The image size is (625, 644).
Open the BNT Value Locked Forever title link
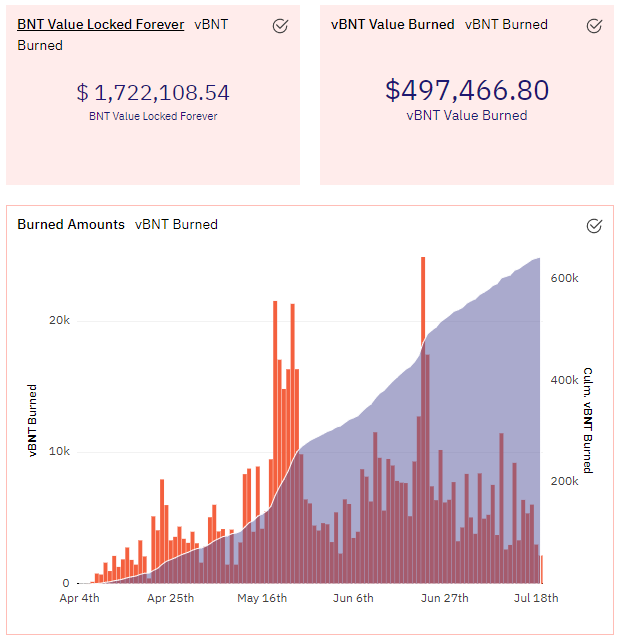pos(101,24)
